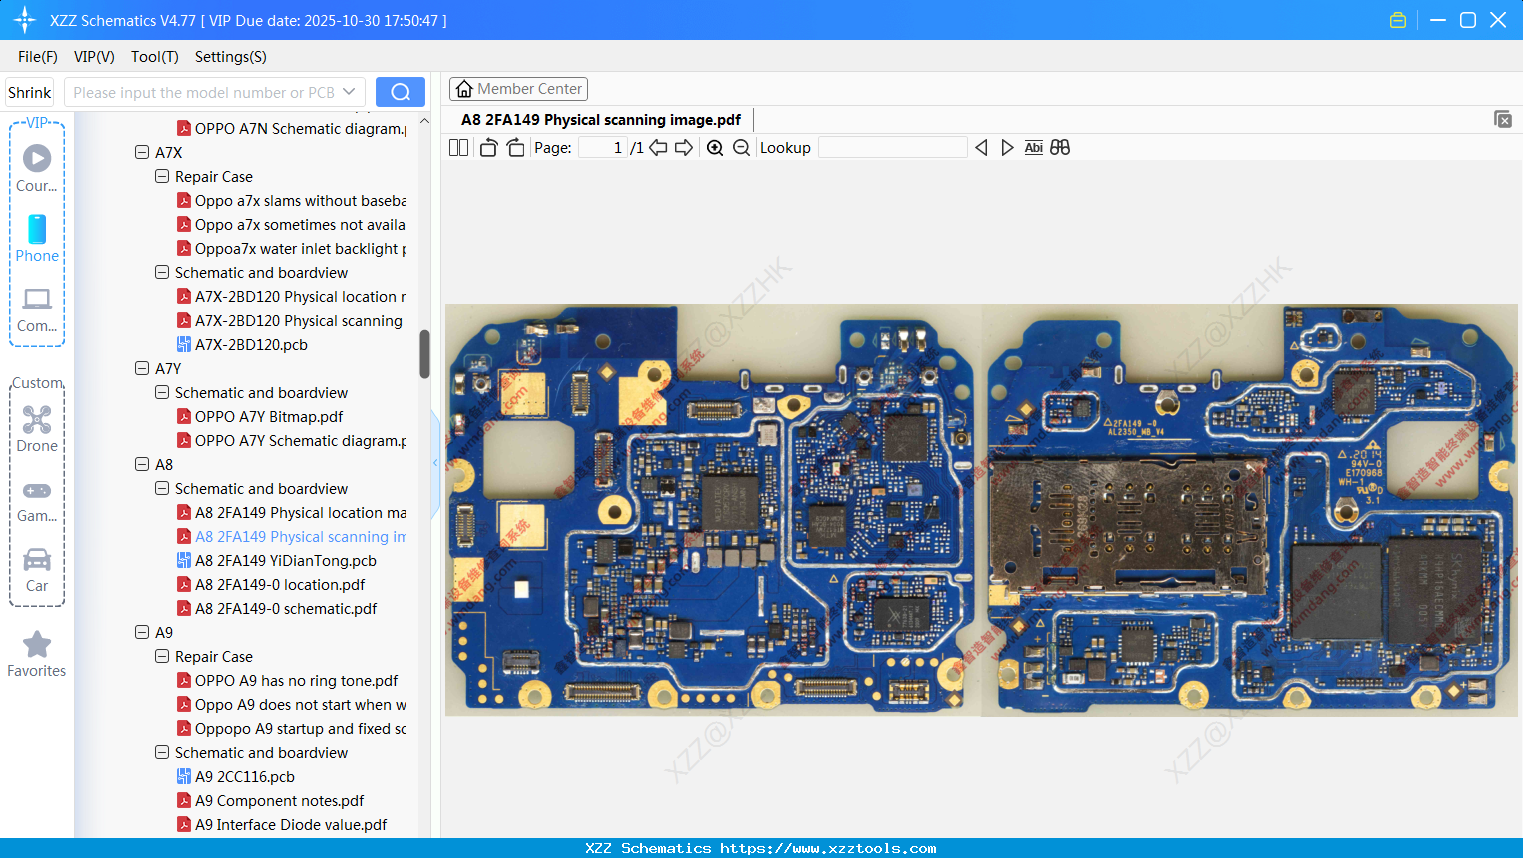Open the VIP(V) menu
The image size is (1523, 858).
point(94,56)
